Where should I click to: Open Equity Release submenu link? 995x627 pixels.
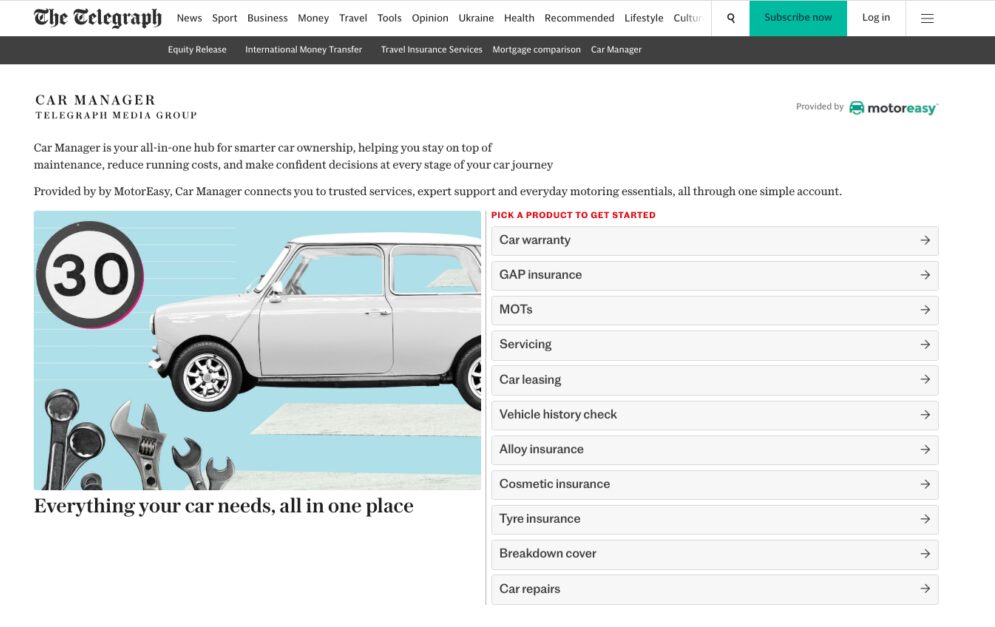click(197, 50)
